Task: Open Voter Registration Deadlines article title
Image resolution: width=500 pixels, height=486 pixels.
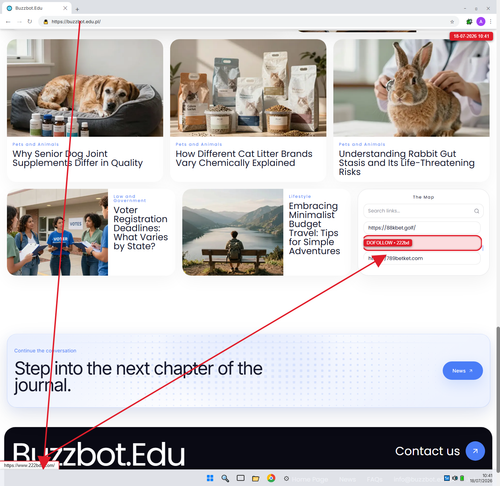Action: tap(141, 228)
